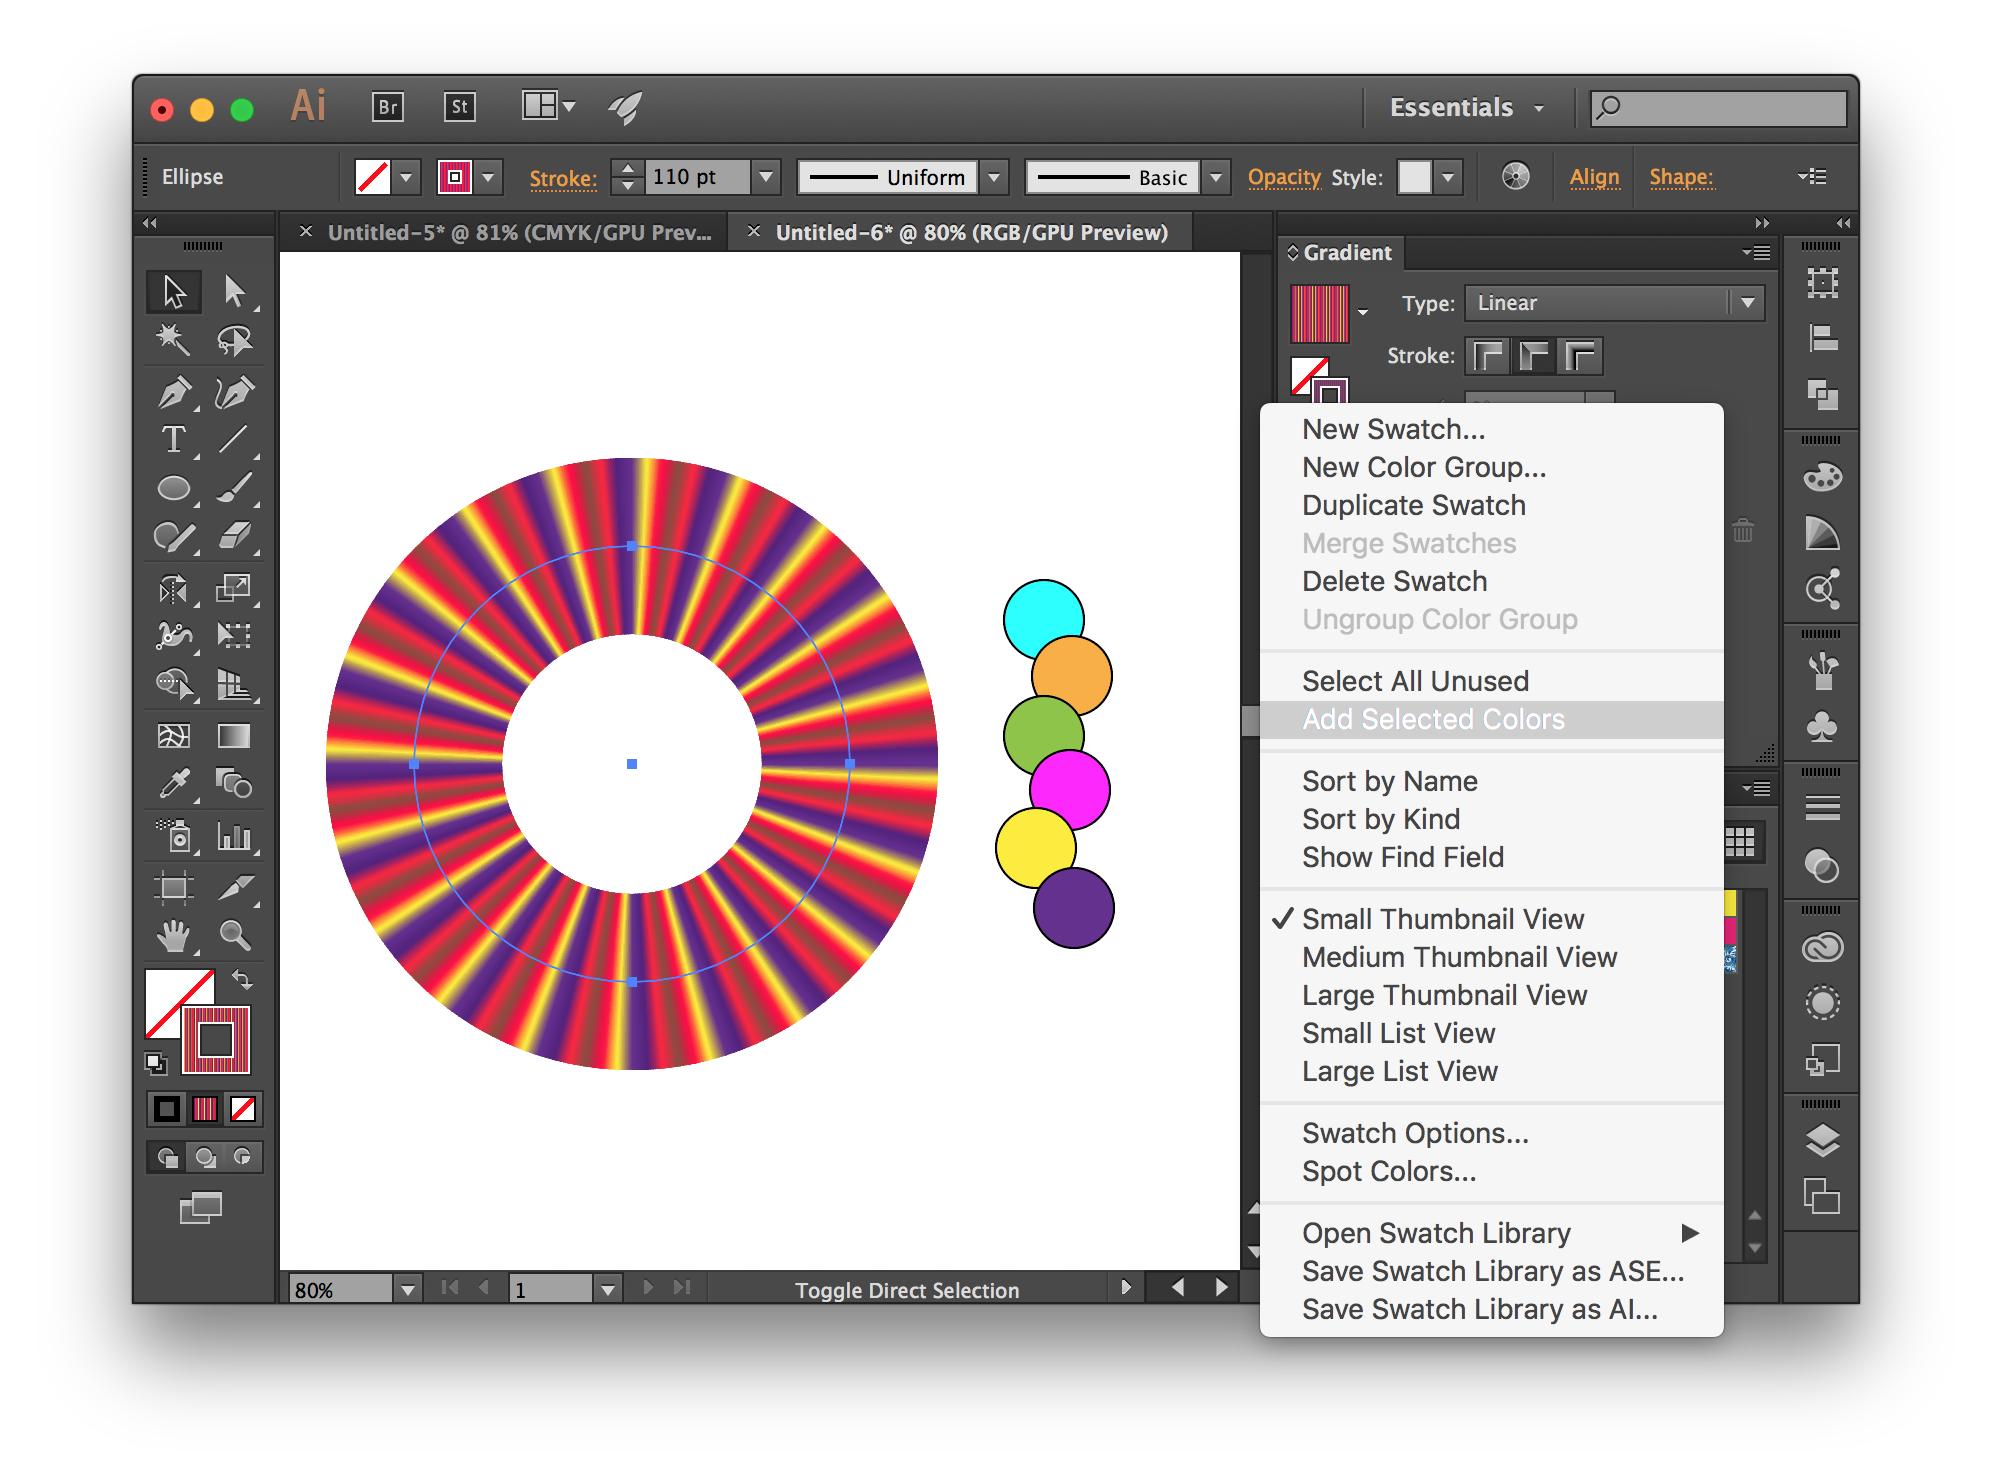Screen dimensions: 1992x1484
Task: Select the Pen tool in toolbar
Action: click(x=175, y=394)
